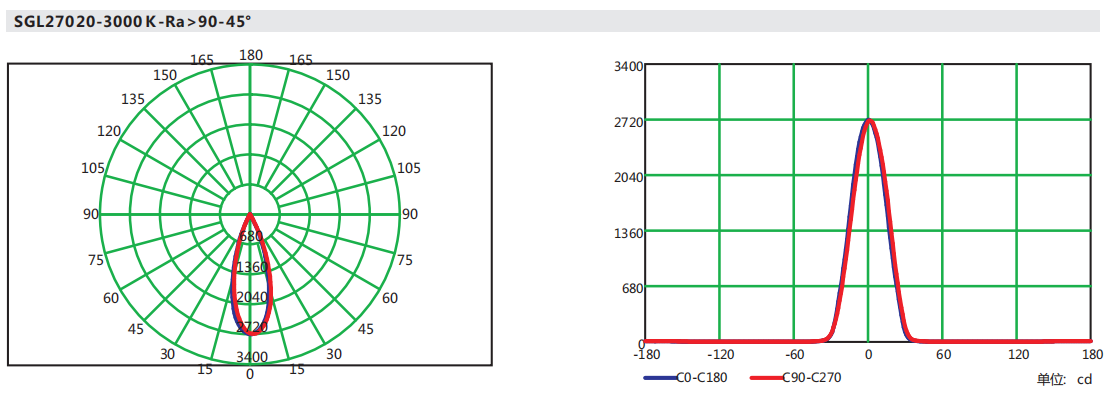Click the 0 label on the line chart x-axis
The height and width of the screenshot is (398, 1114).
868,354
